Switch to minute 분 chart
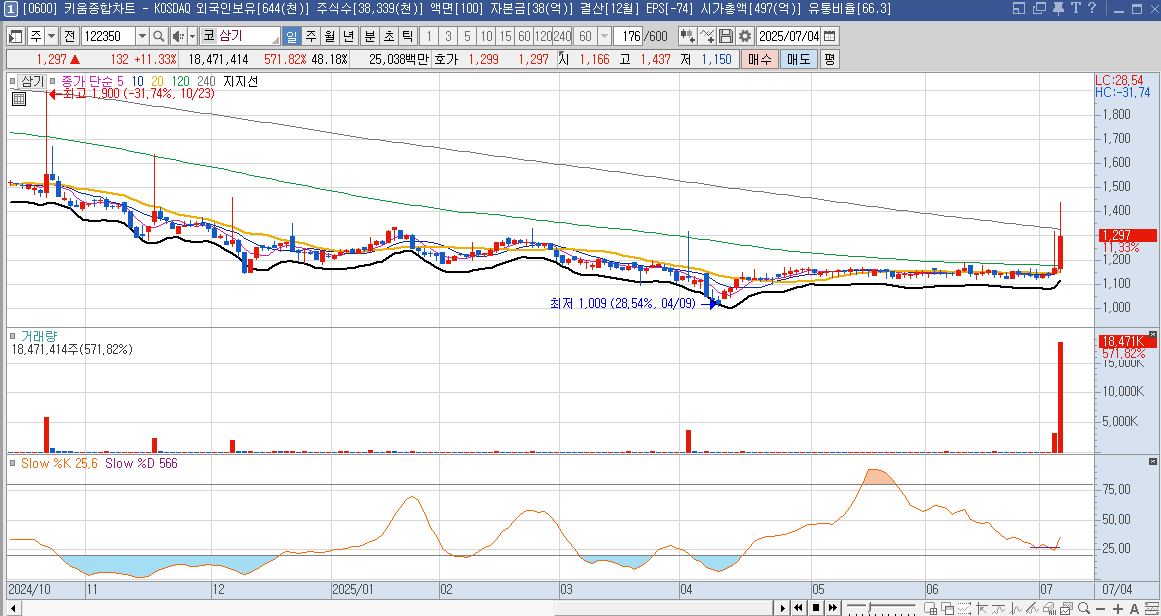 click(369, 36)
